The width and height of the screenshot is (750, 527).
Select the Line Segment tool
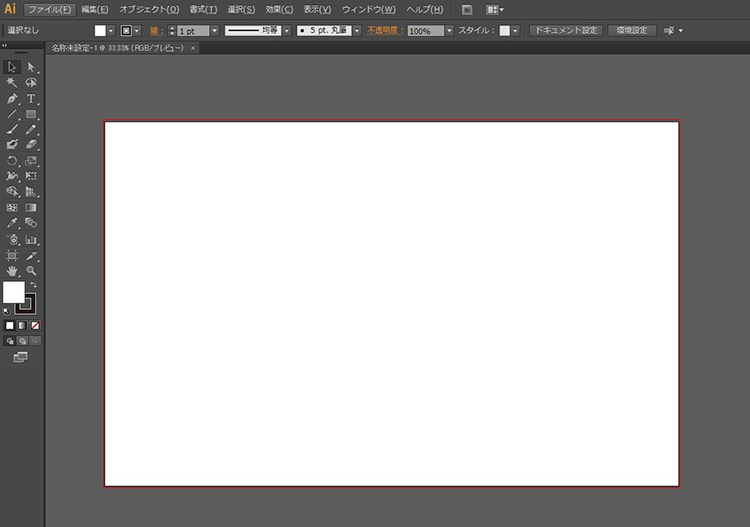click(12, 114)
